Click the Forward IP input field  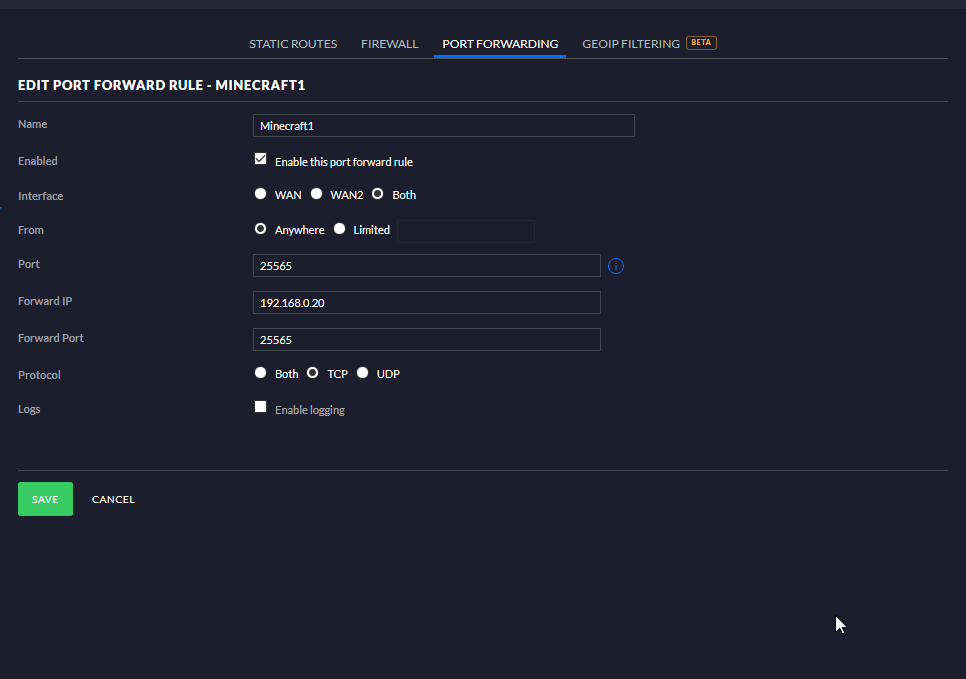427,303
